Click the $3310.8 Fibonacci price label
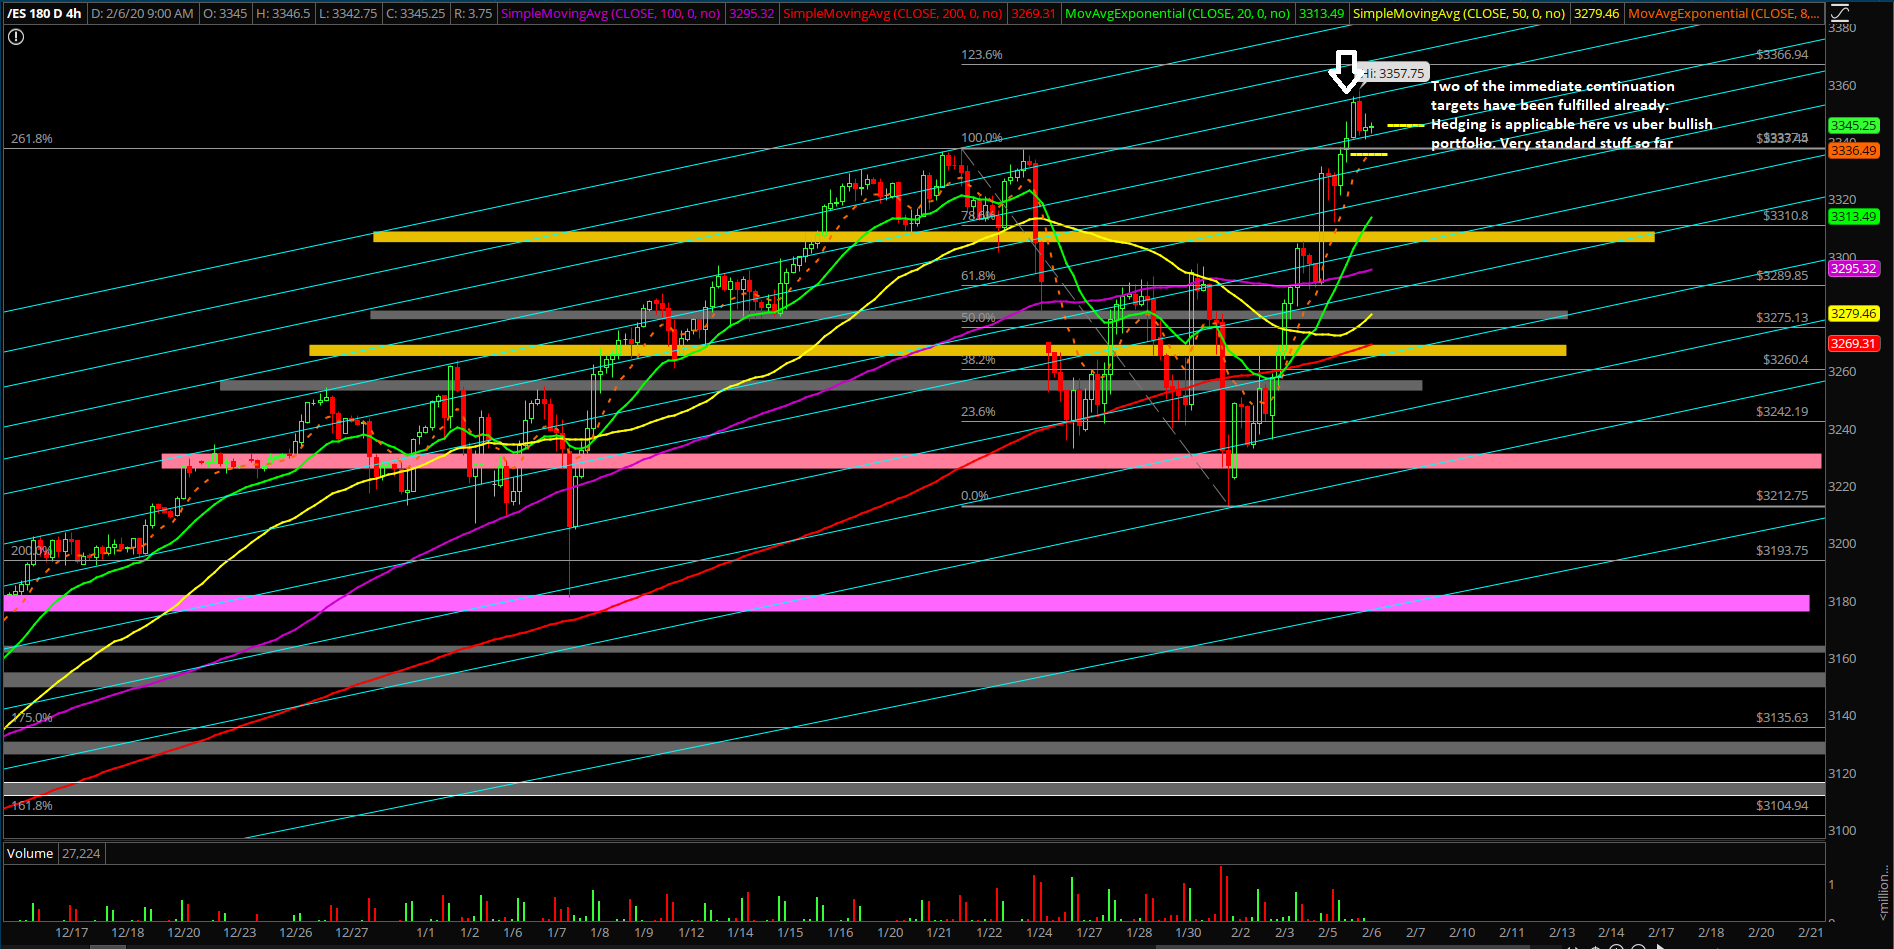Screen dimensions: 1894x949 (1785, 216)
